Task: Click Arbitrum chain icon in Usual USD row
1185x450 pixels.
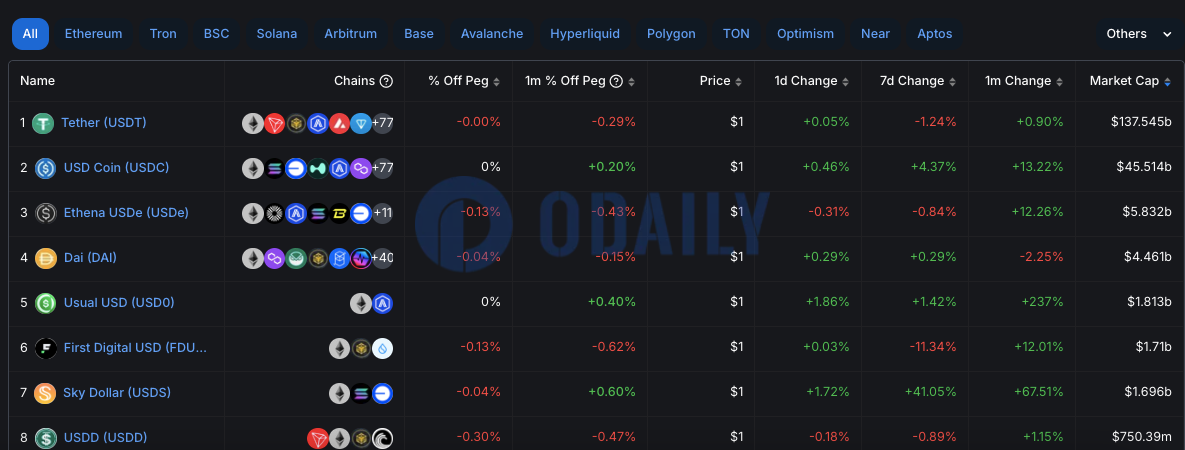Action: coord(382,303)
